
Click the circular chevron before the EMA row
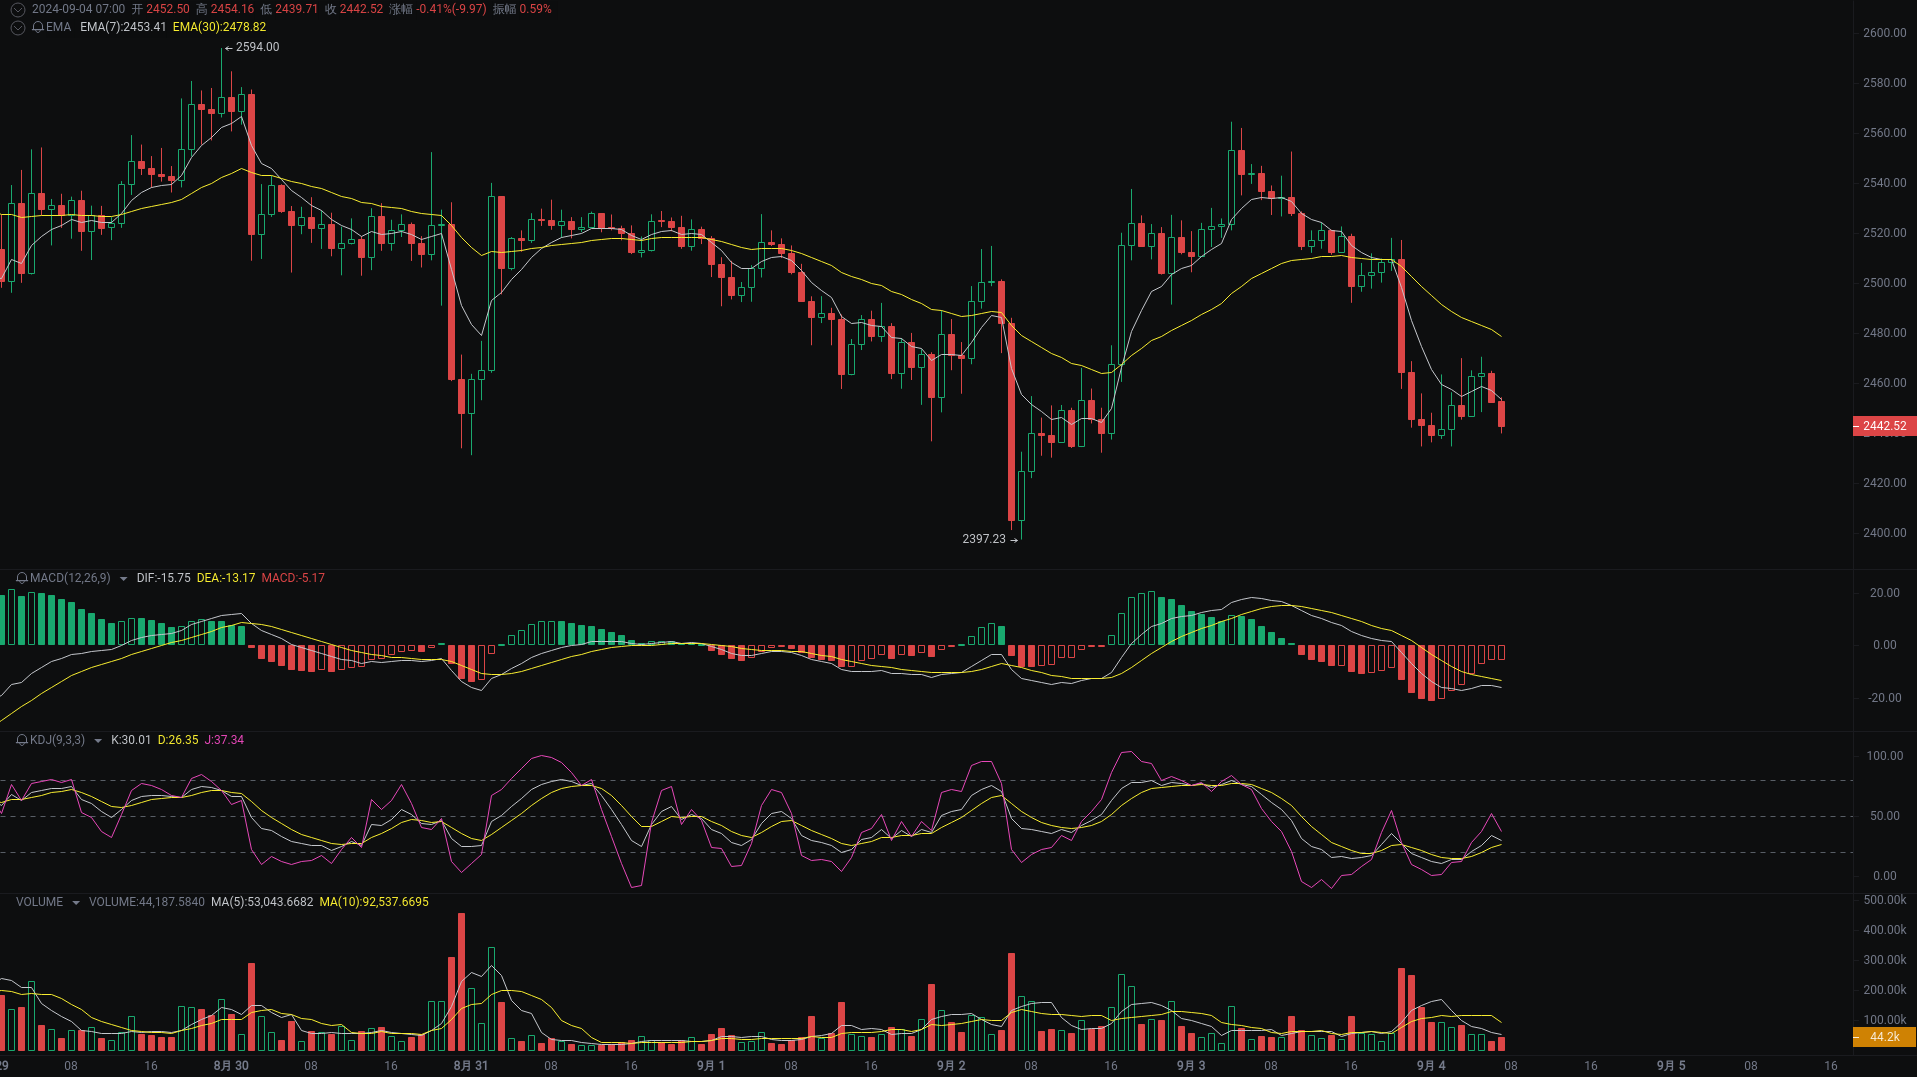pos(17,28)
